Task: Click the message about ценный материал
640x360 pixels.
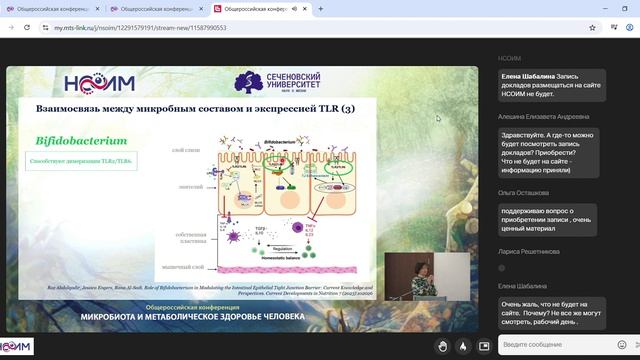Action: [547, 220]
